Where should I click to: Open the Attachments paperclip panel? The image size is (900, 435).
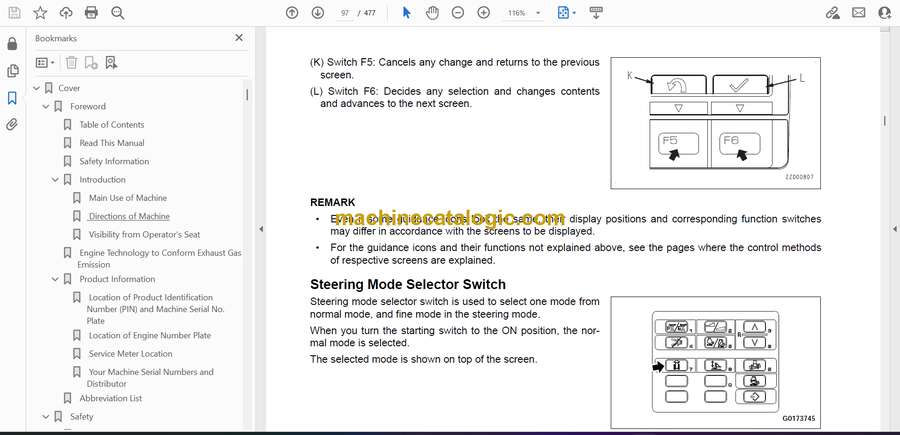(x=12, y=125)
